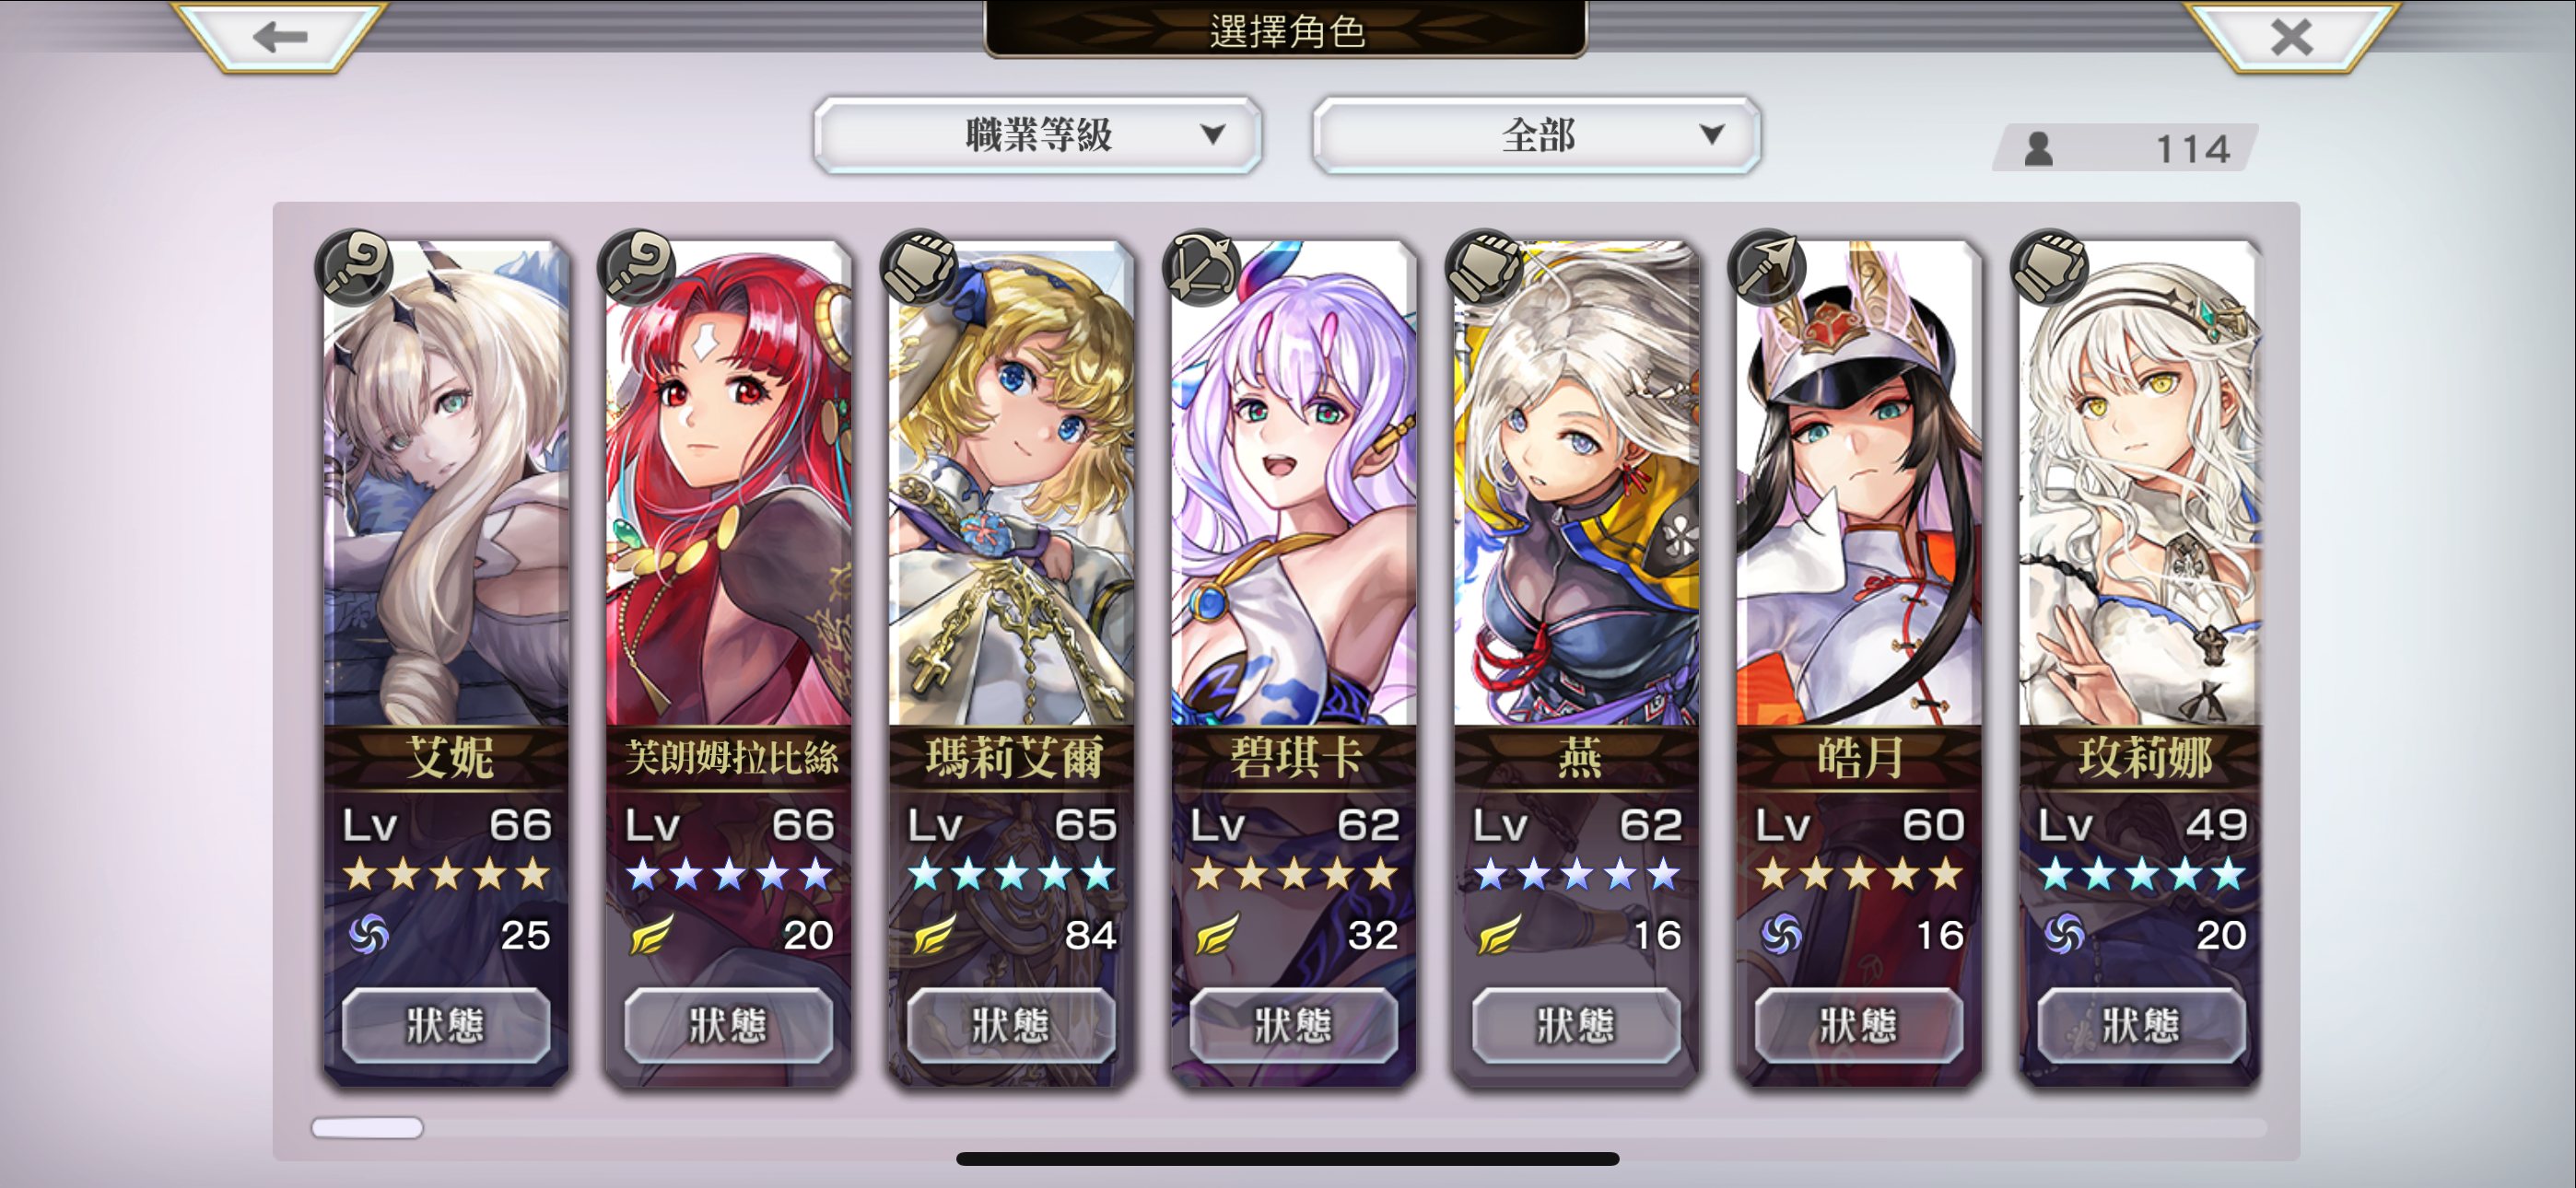Open the 職業等級 sort dropdown
The image size is (2576, 1188).
click(x=1037, y=135)
